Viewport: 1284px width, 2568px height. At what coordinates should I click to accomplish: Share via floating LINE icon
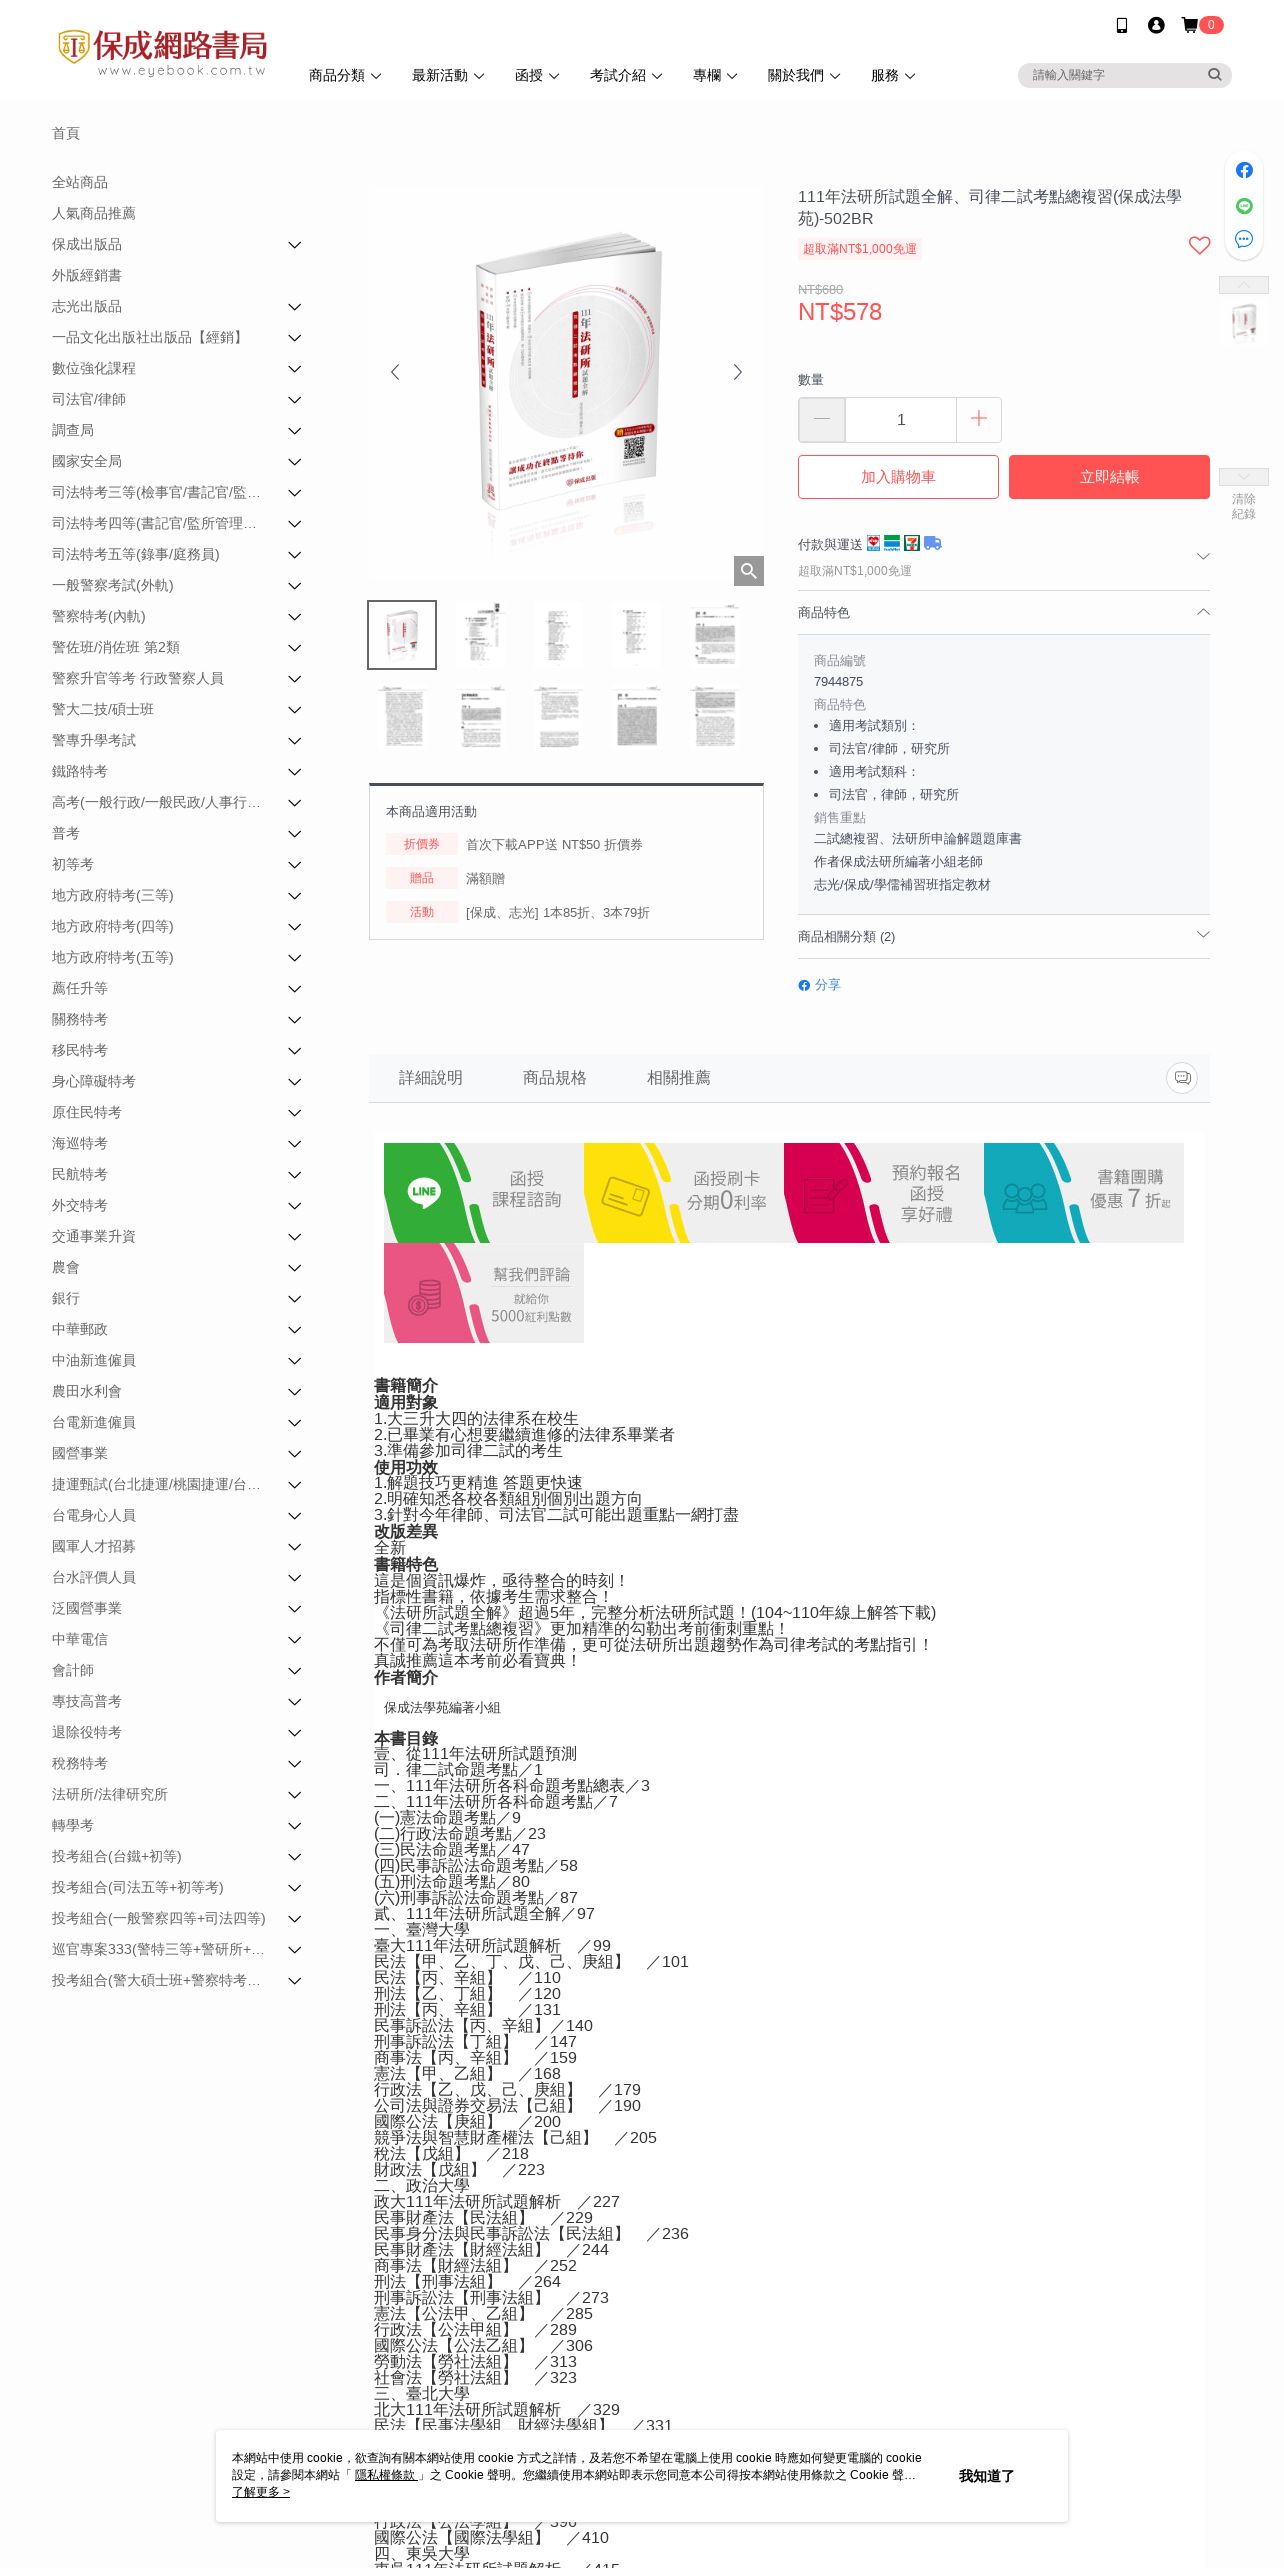pyautogui.click(x=1244, y=205)
